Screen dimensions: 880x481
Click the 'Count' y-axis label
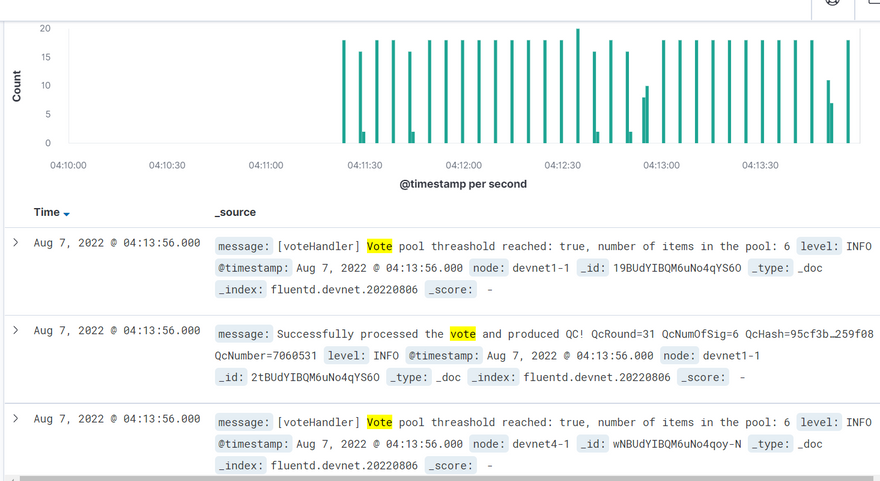[x=16, y=86]
